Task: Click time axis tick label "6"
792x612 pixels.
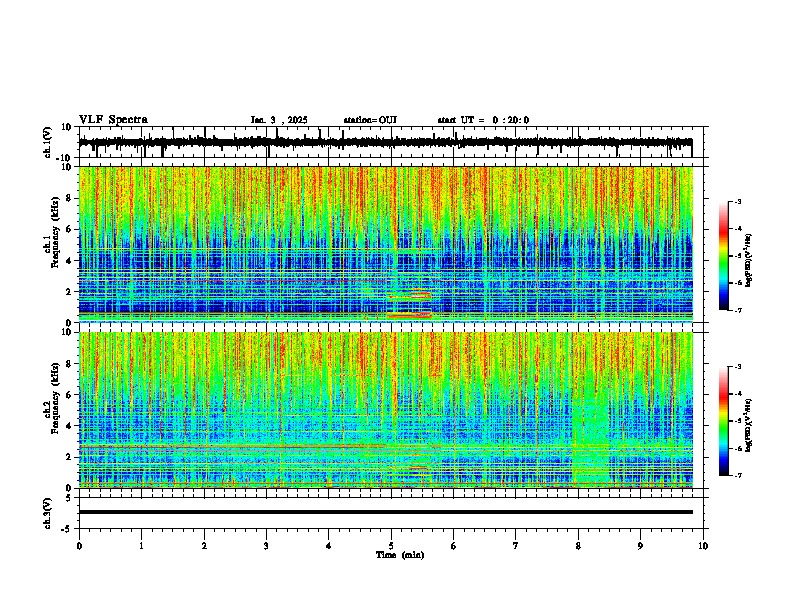Action: (454, 546)
